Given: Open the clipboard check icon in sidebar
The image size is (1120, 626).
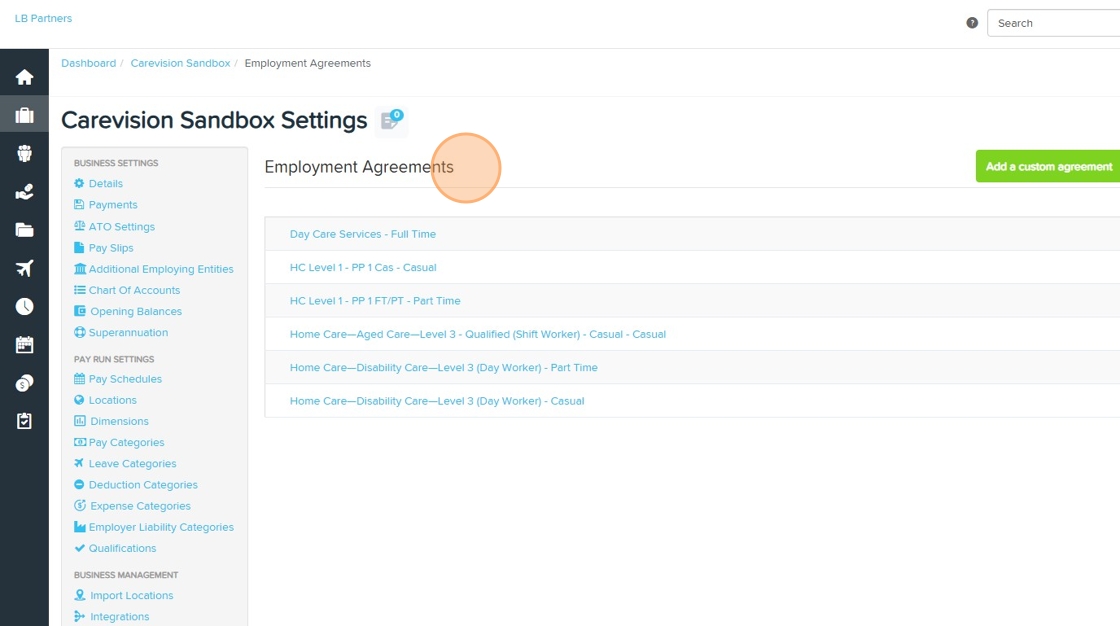Looking at the screenshot, I should click(x=24, y=421).
